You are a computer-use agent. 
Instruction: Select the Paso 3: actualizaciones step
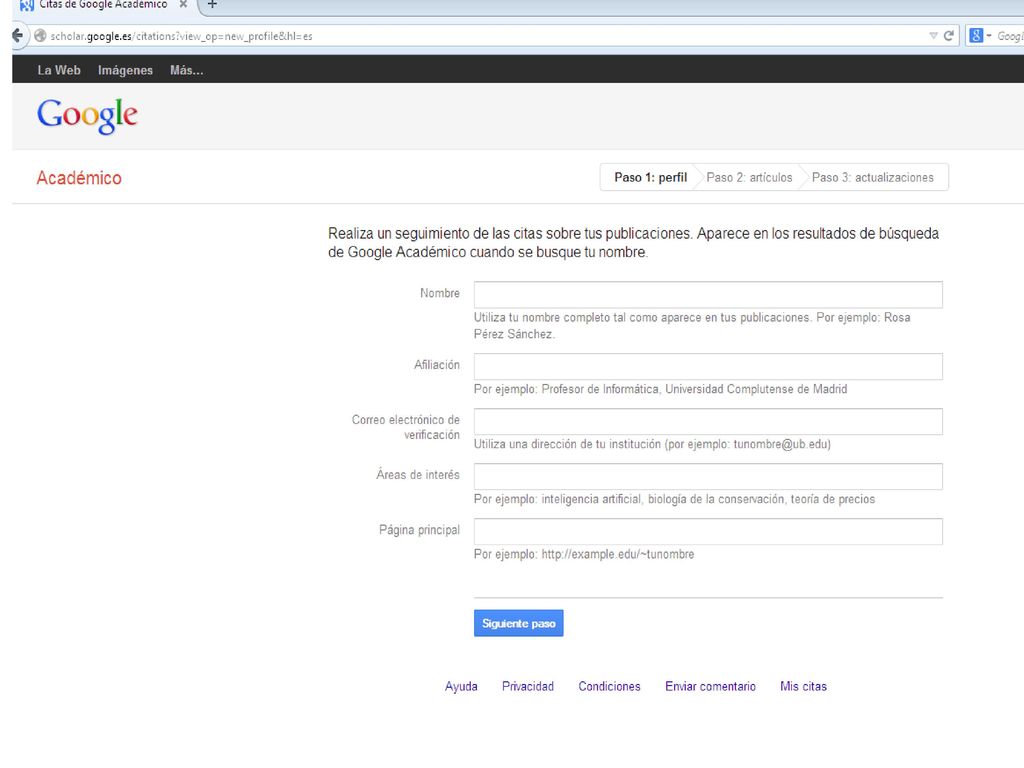point(872,178)
